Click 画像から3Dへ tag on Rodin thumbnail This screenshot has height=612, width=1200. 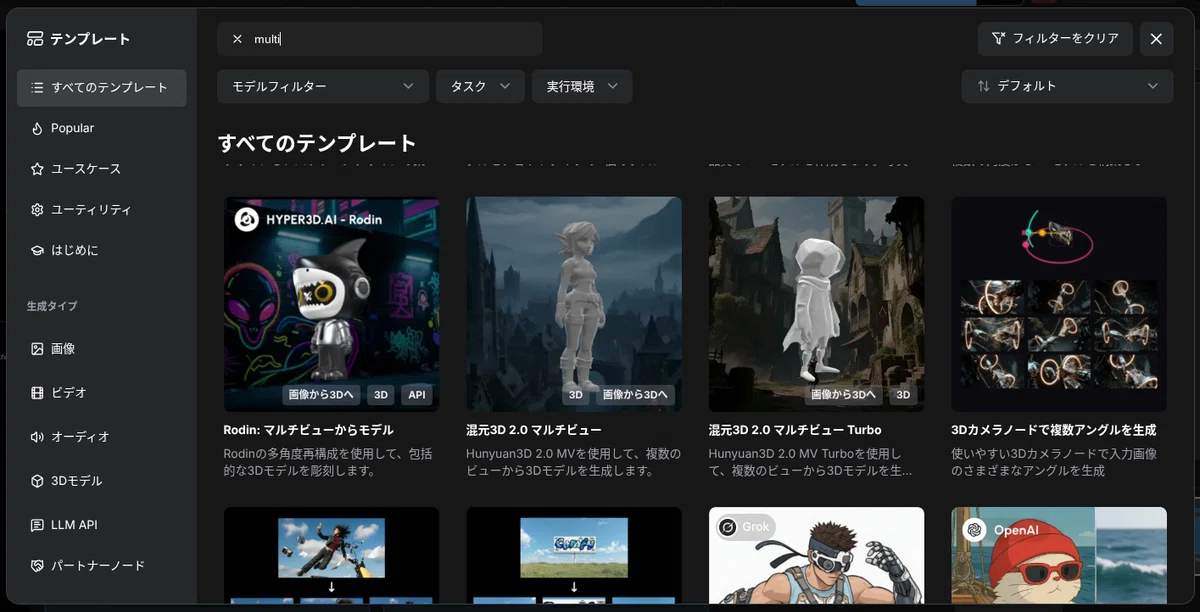[321, 395]
